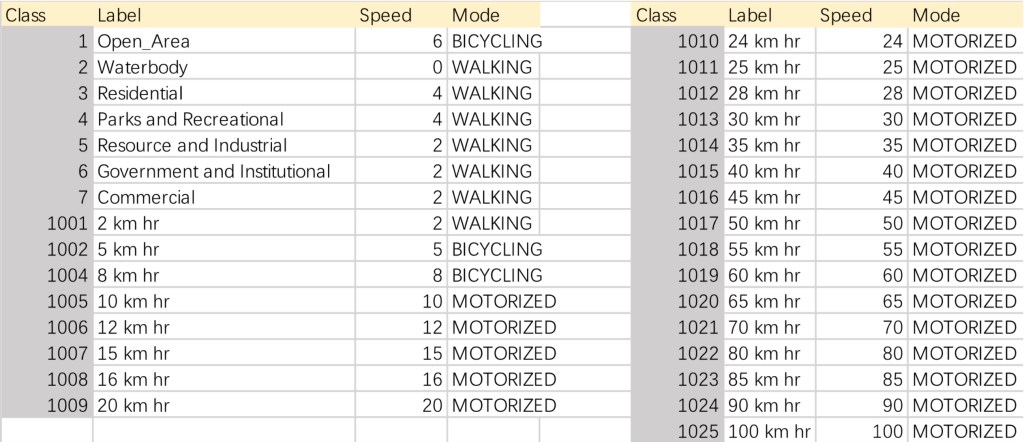This screenshot has width=1024, height=442.
Task: Select the Residential label cell
Action: [140, 94]
